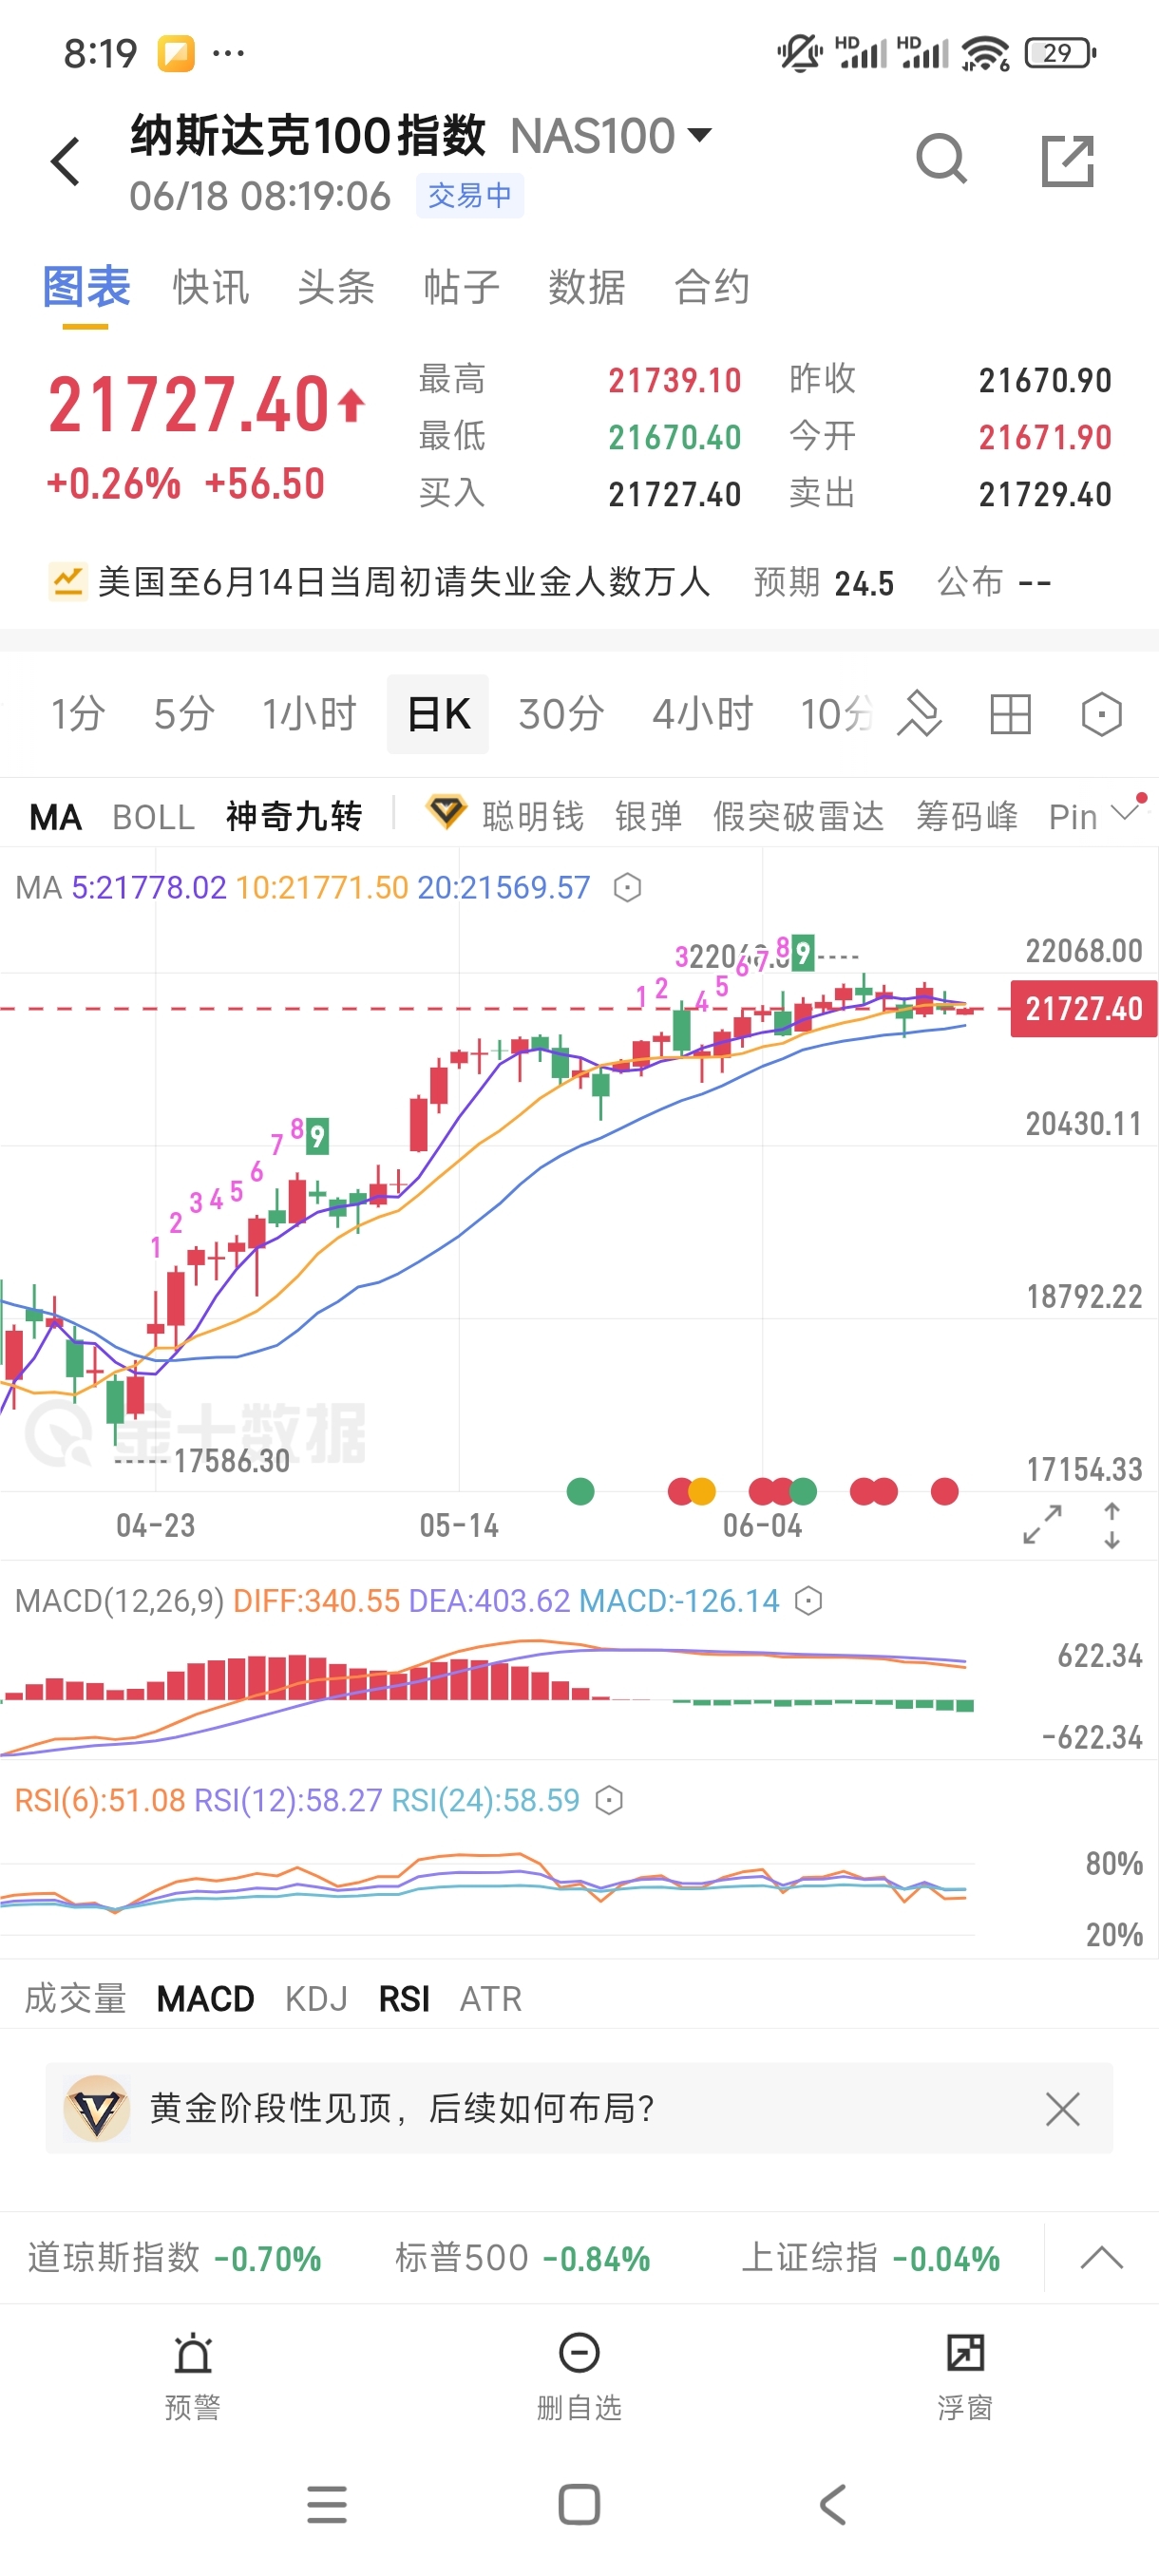Select the 图表 tab
This screenshot has width=1159, height=2576.
pos(86,287)
